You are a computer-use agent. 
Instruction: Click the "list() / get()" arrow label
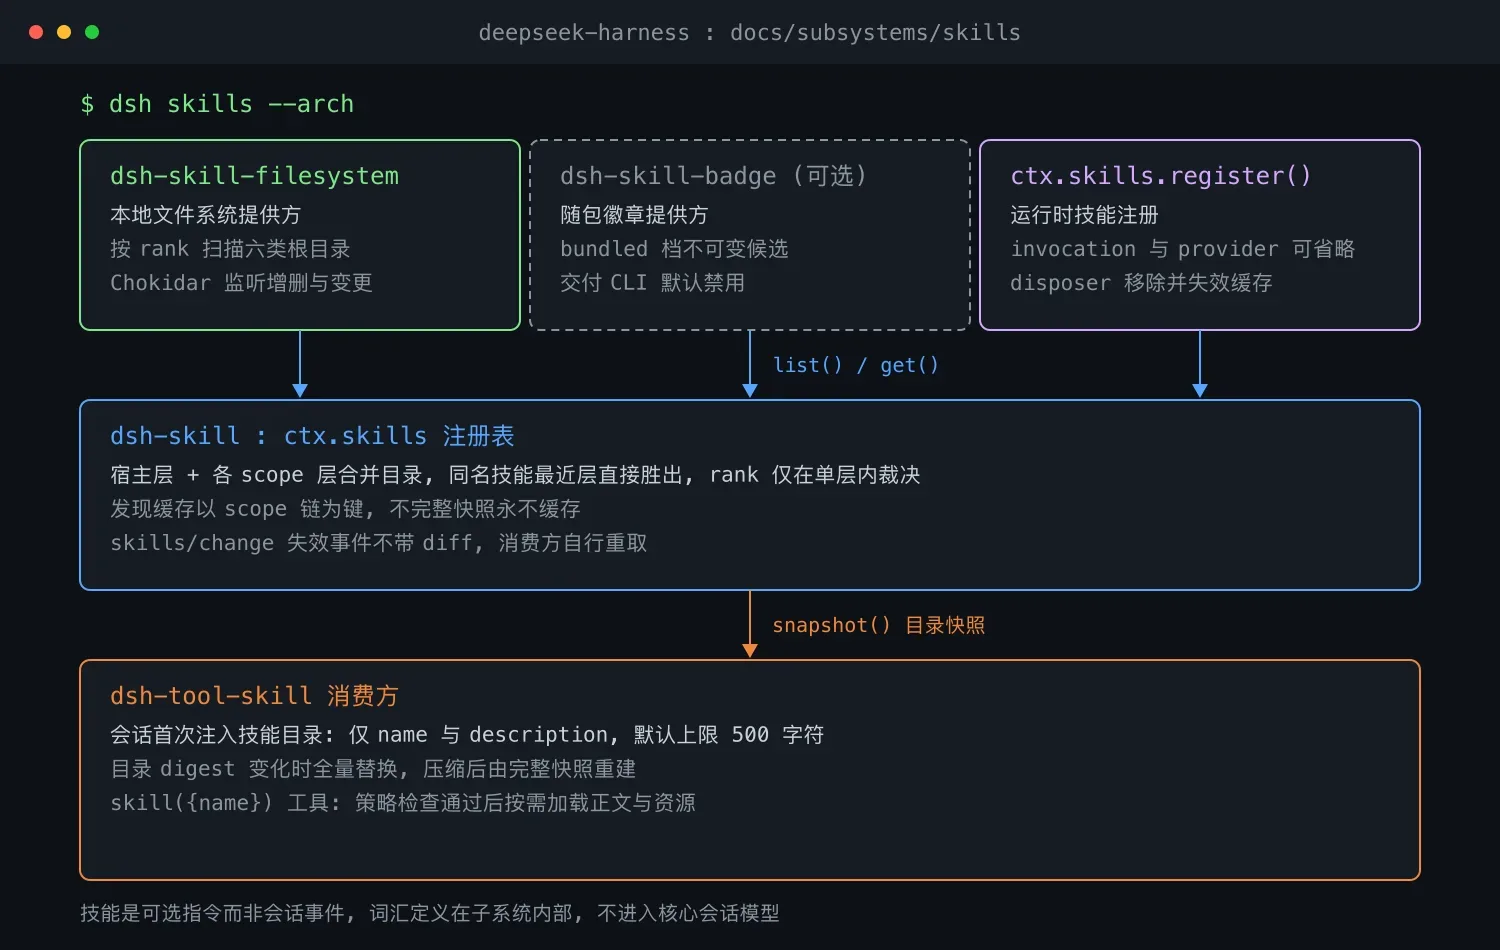click(856, 365)
